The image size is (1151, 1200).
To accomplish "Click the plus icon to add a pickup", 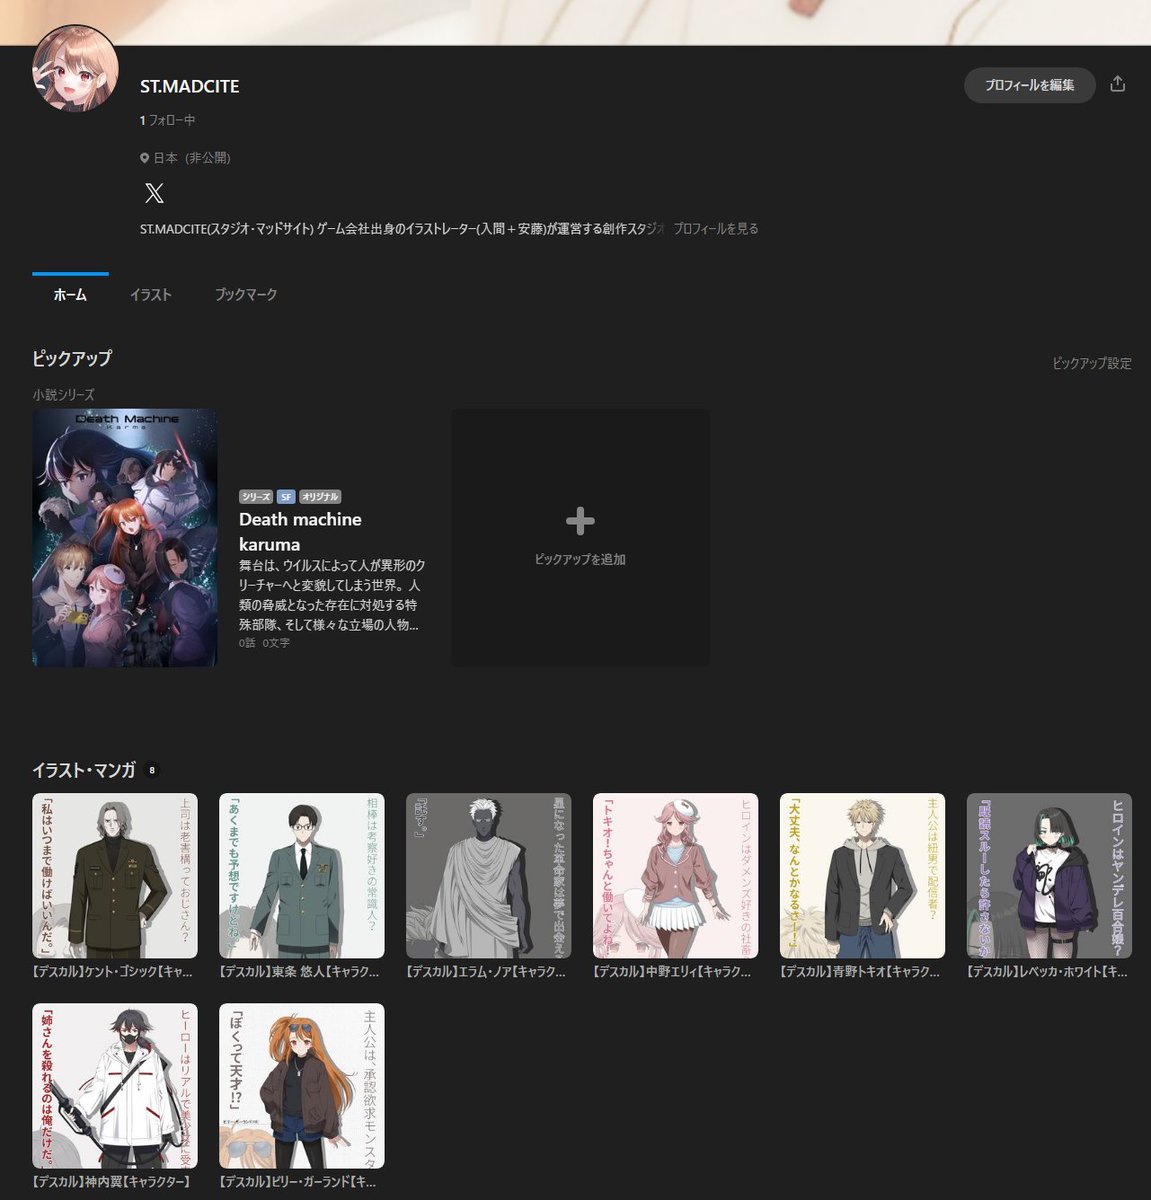I will point(580,521).
